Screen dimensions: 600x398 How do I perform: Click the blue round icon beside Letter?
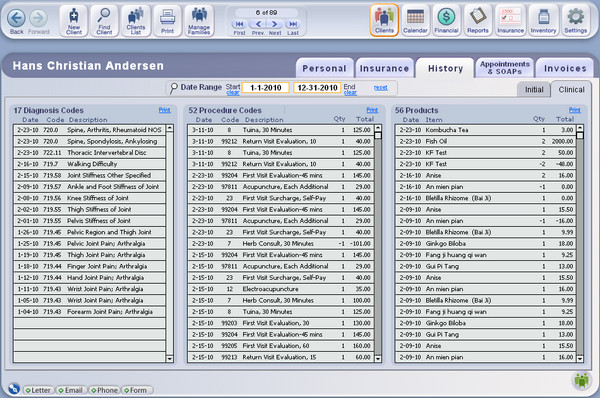[14, 388]
